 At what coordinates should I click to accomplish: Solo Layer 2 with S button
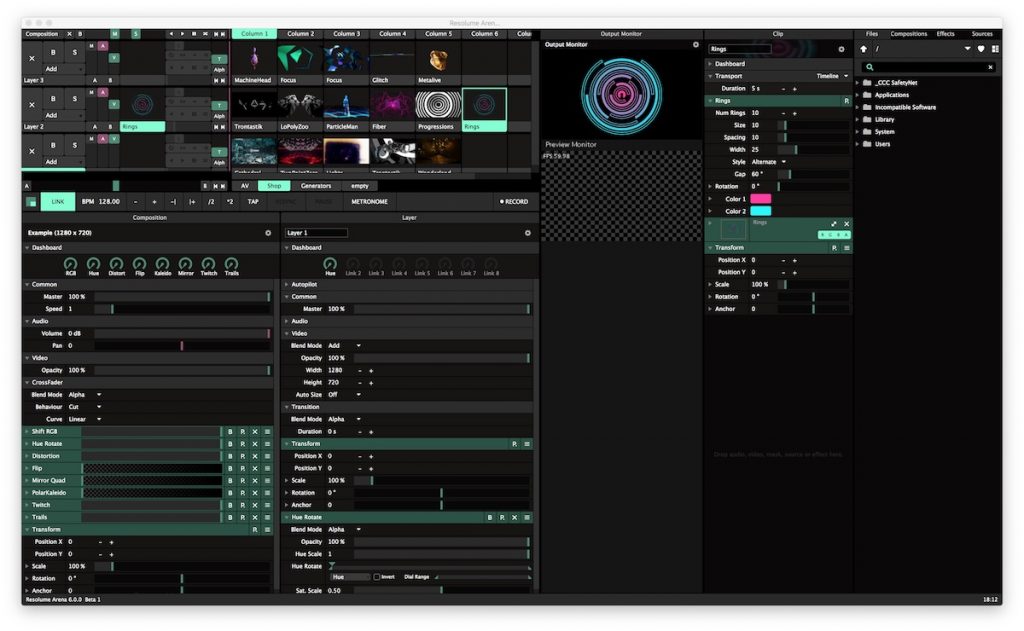point(74,99)
